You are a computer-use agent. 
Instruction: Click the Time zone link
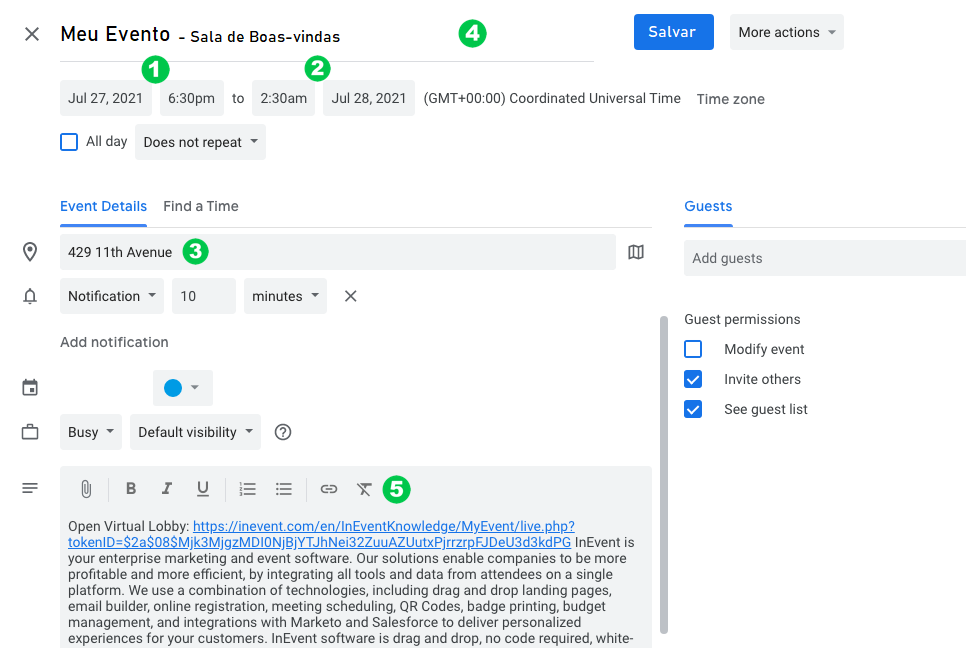point(731,99)
